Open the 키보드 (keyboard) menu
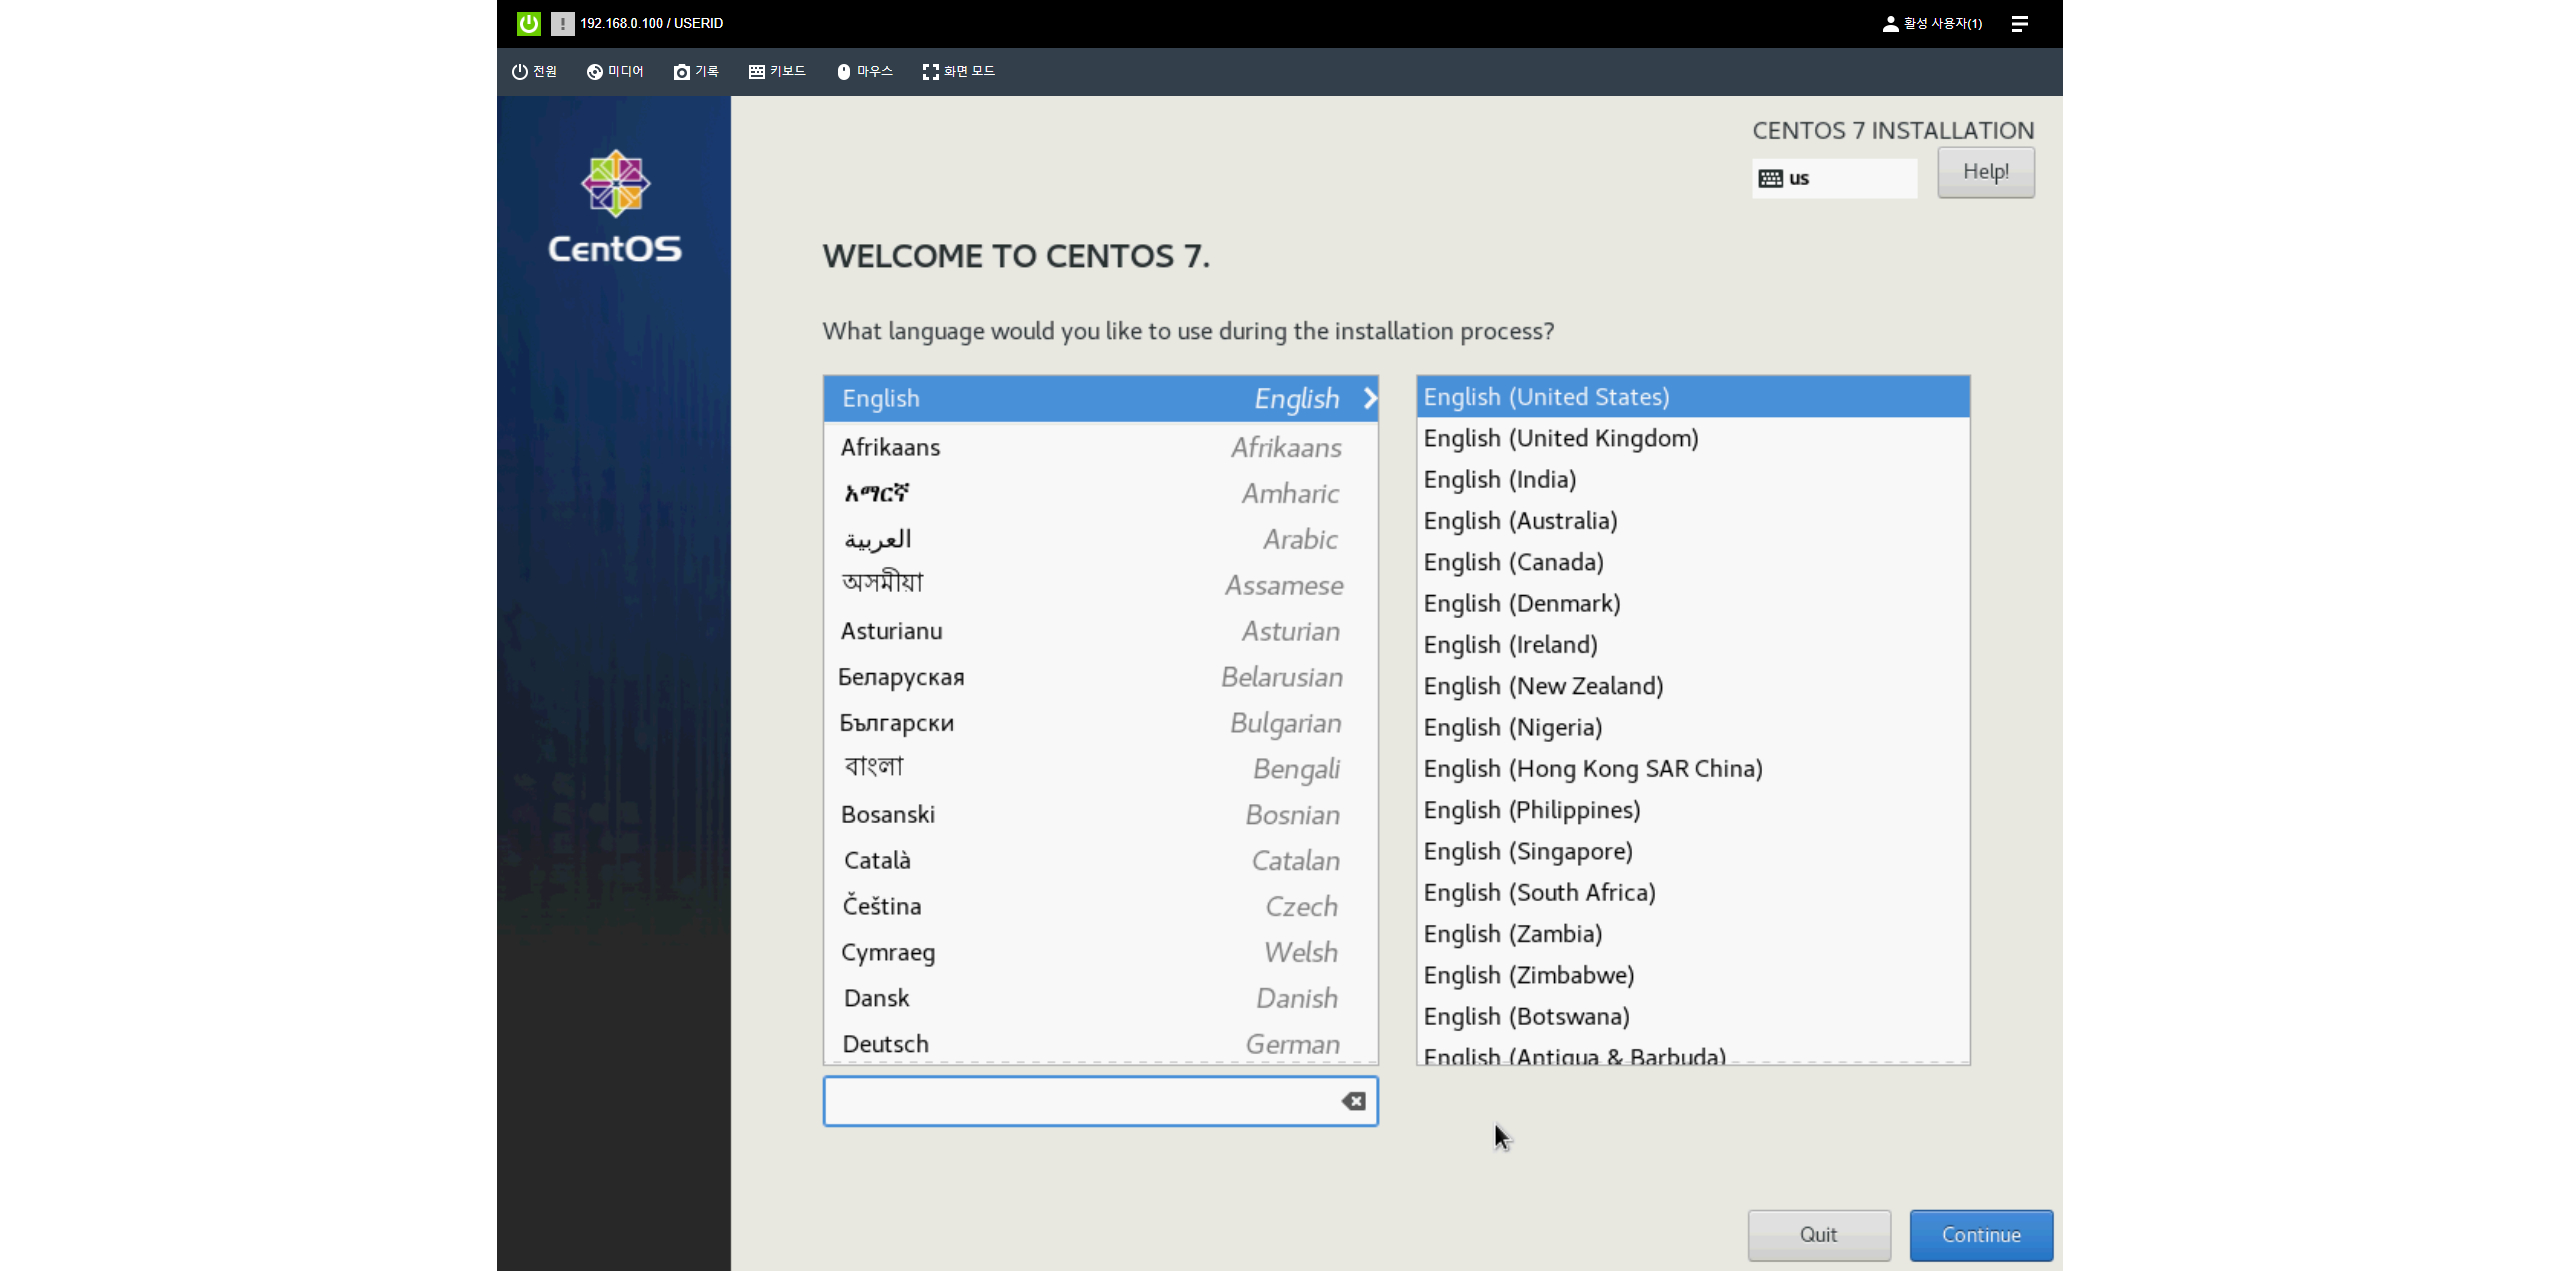 (777, 71)
